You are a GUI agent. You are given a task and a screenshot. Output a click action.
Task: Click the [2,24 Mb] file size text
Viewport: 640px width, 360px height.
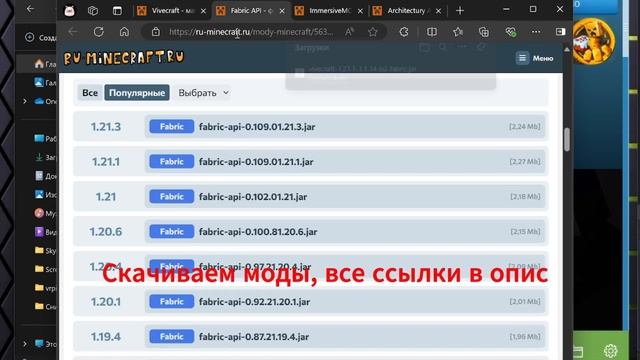point(524,127)
